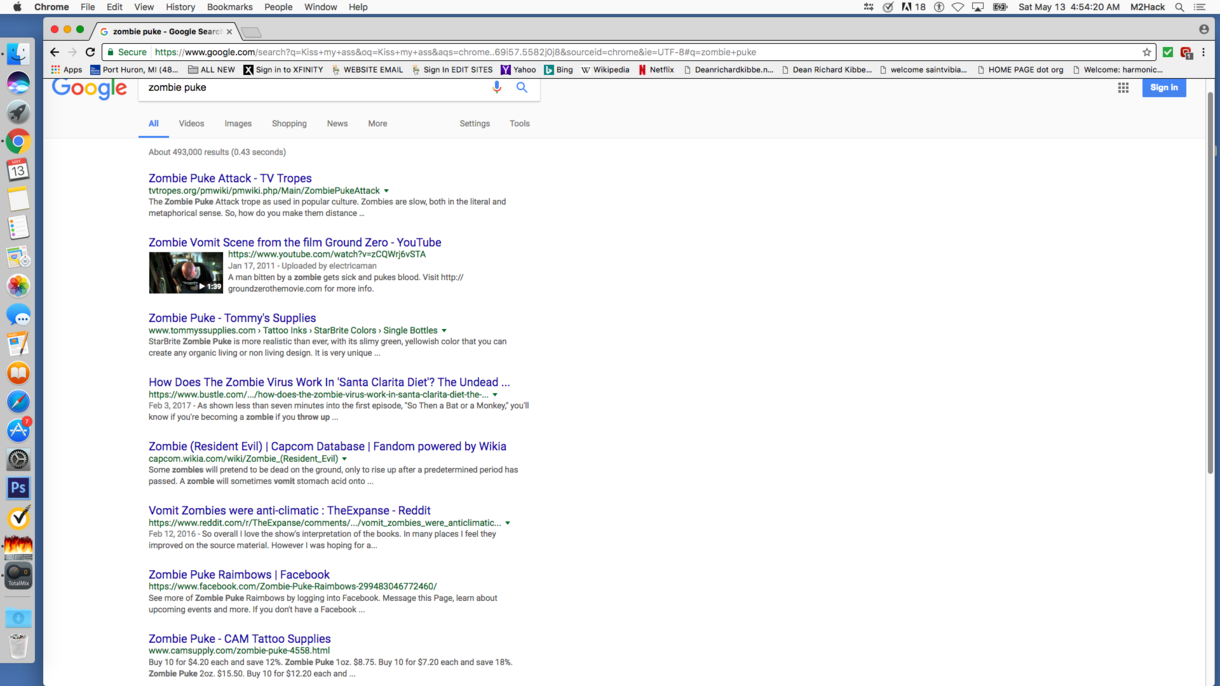The height and width of the screenshot is (686, 1220).
Task: Open the ALL NEW bookmarks folder
Action: (211, 70)
